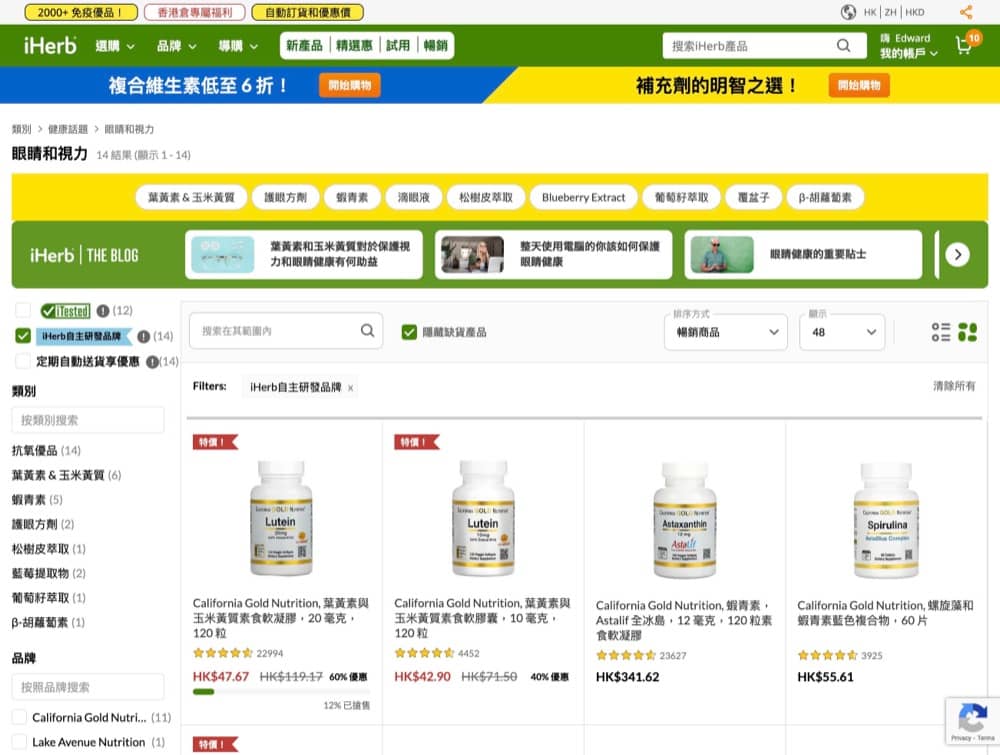Click the reCAPTCHA badge
This screenshot has width=1000, height=755.
click(x=973, y=721)
